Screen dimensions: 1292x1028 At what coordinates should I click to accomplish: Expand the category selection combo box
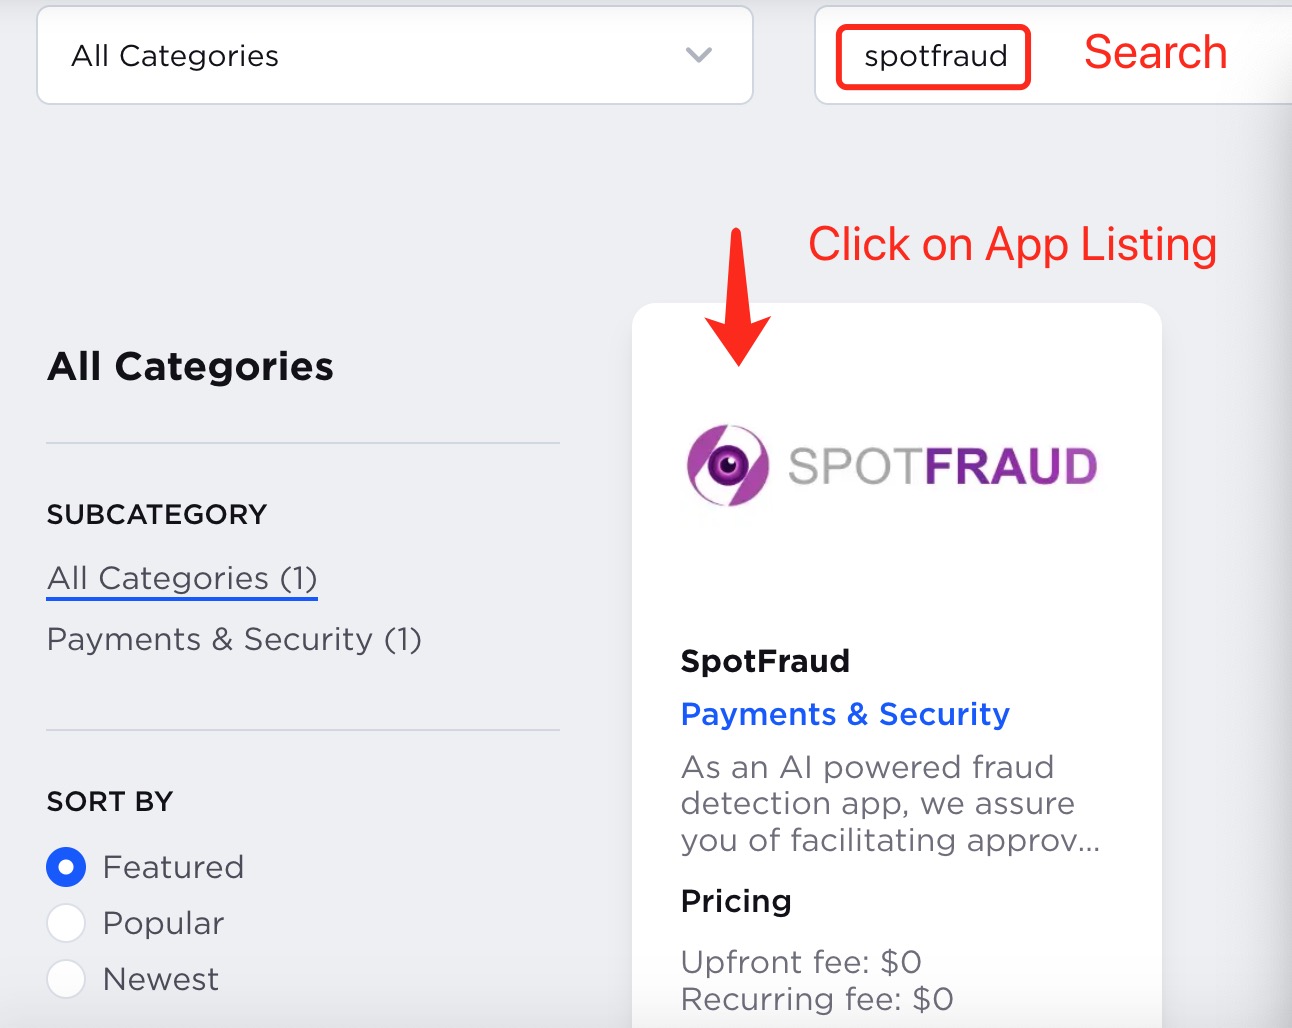pos(394,56)
